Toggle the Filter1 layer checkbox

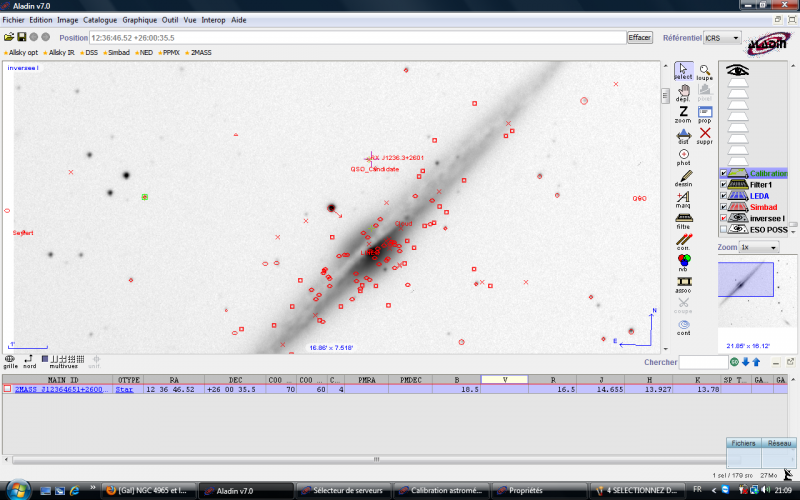(x=723, y=185)
